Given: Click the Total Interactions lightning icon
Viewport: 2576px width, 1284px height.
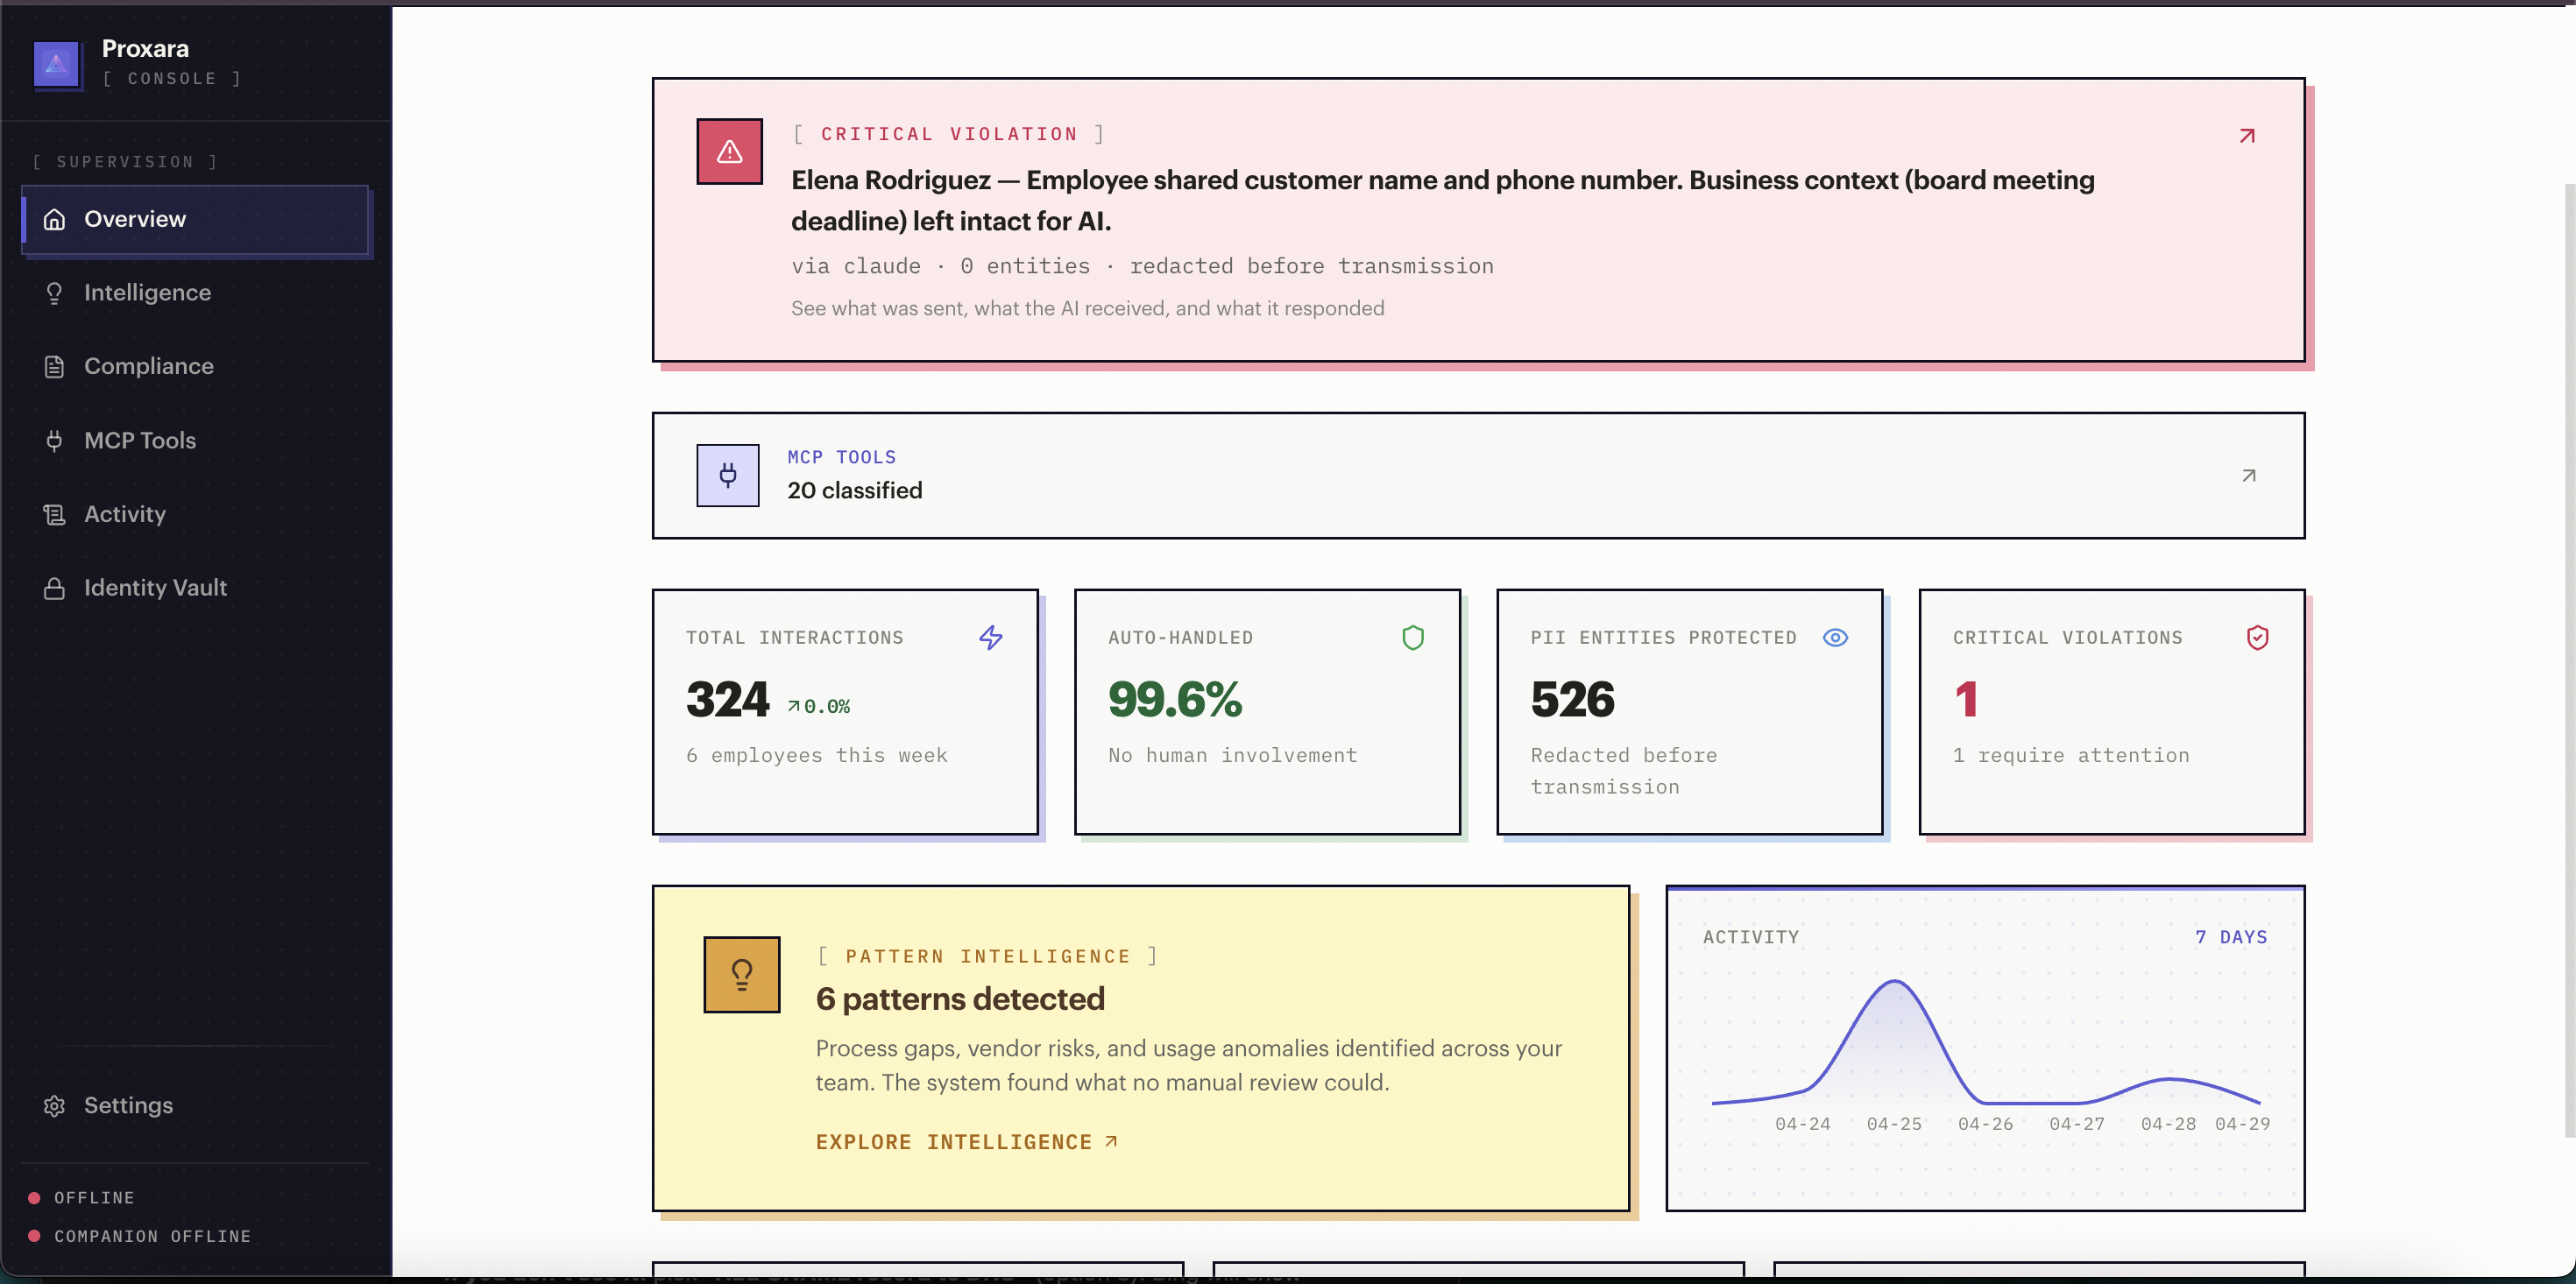Looking at the screenshot, I should (990, 637).
